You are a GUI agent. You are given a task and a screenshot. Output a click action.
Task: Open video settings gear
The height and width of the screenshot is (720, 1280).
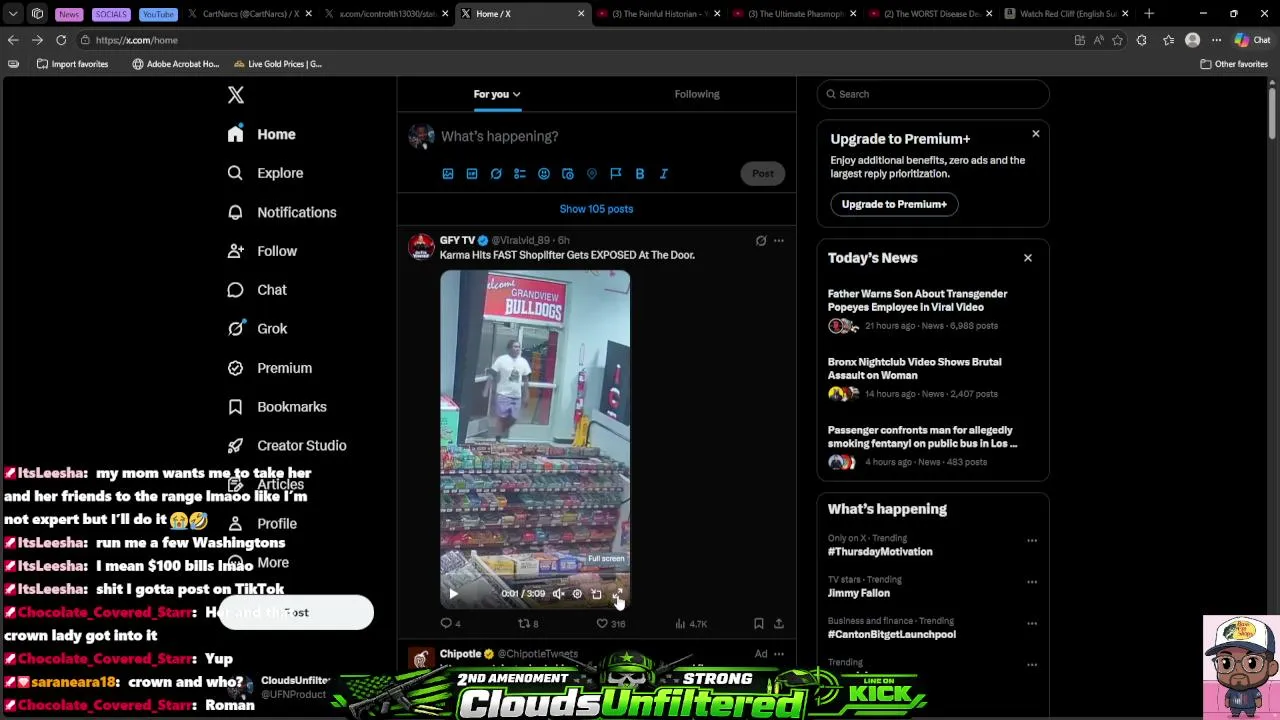pyautogui.click(x=577, y=594)
